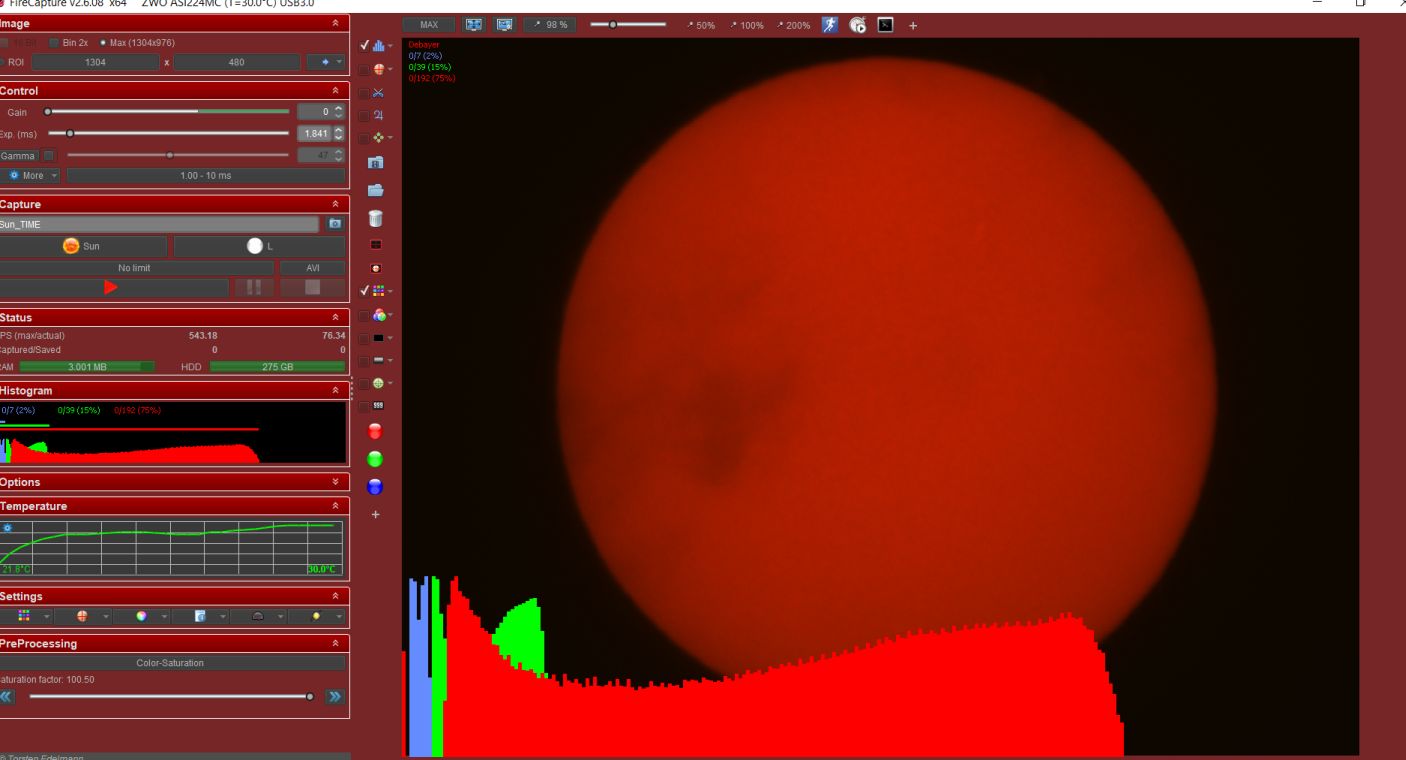Click the running man autorun icon
Image resolution: width=1406 pixels, height=760 pixels.
(x=830, y=24)
